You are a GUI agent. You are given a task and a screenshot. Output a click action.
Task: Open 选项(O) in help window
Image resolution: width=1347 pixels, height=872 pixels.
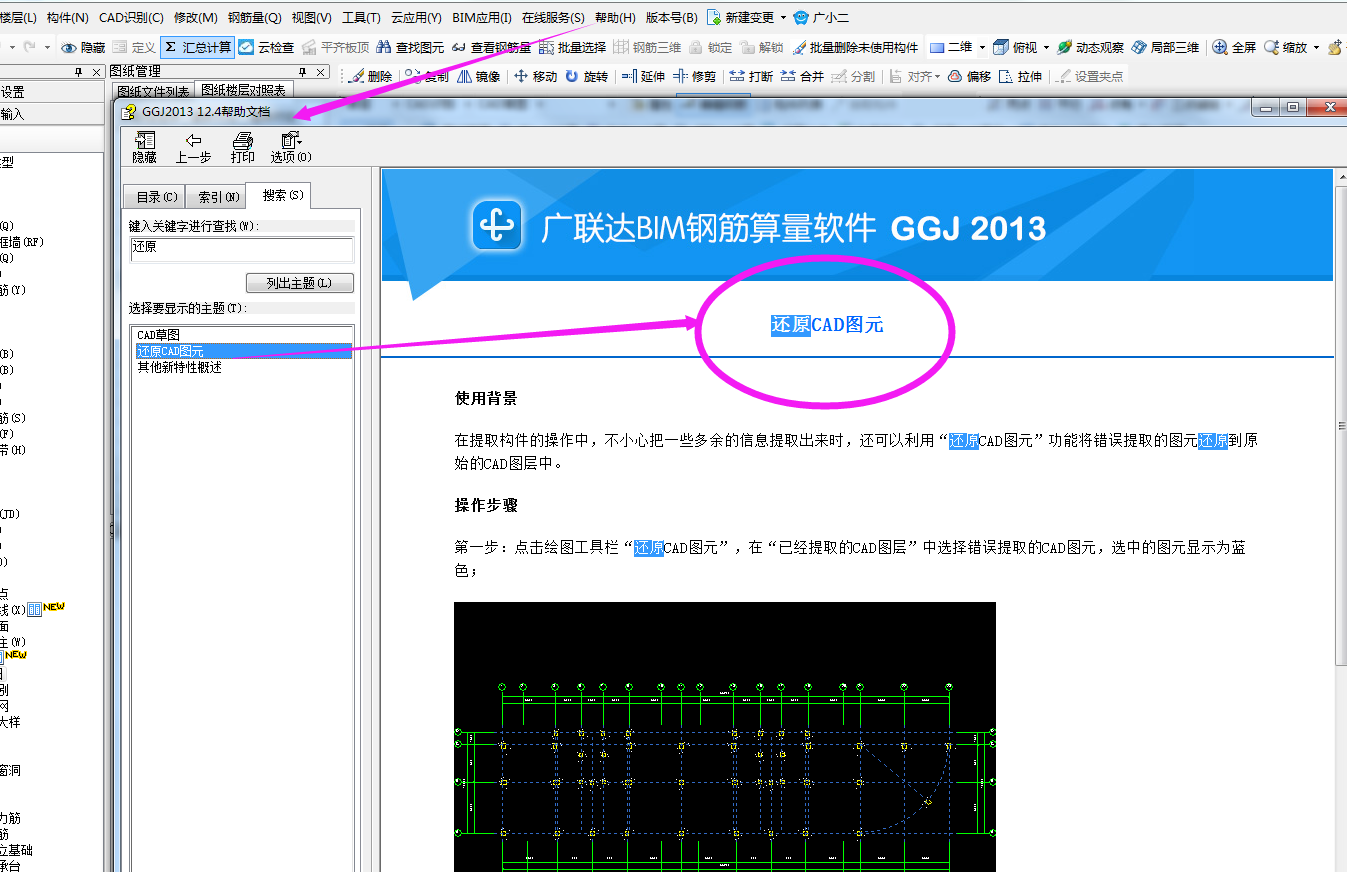point(291,148)
